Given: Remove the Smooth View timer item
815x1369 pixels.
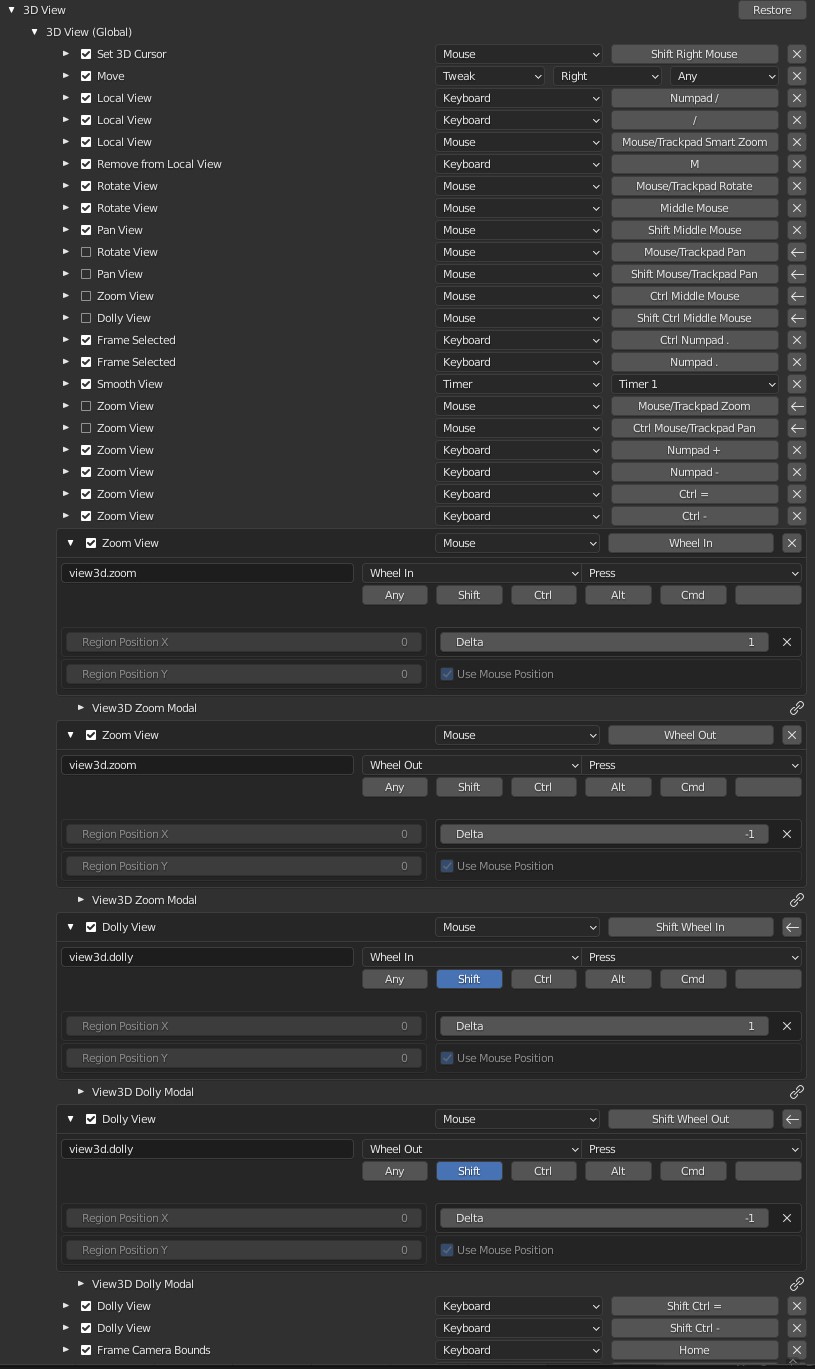Looking at the screenshot, I should pyautogui.click(x=796, y=384).
